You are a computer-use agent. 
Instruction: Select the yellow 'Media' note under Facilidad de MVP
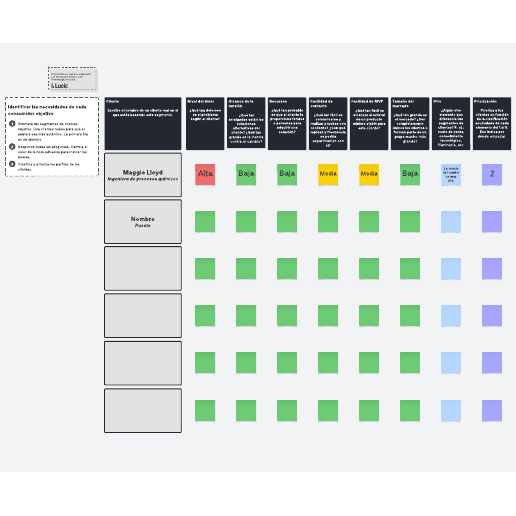click(369, 174)
